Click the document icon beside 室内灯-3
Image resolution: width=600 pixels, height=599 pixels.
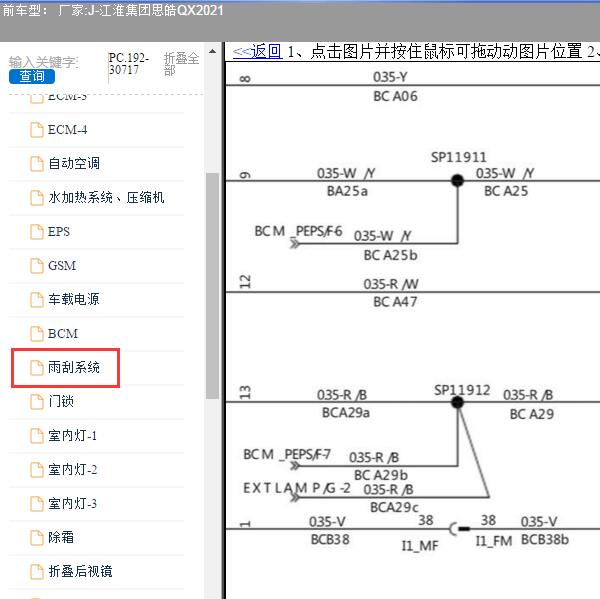tap(37, 503)
